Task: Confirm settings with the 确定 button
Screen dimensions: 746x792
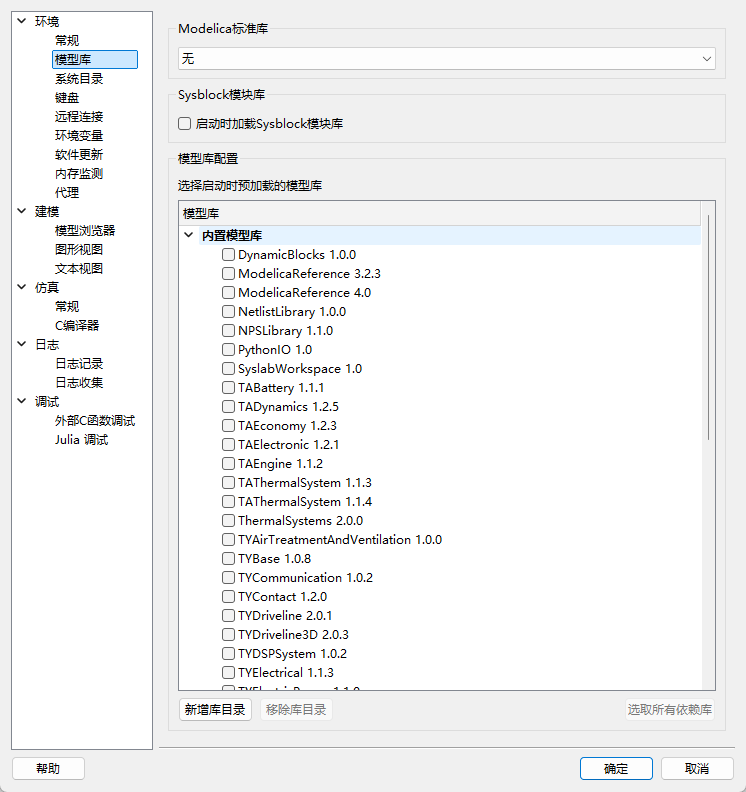Action: point(616,769)
